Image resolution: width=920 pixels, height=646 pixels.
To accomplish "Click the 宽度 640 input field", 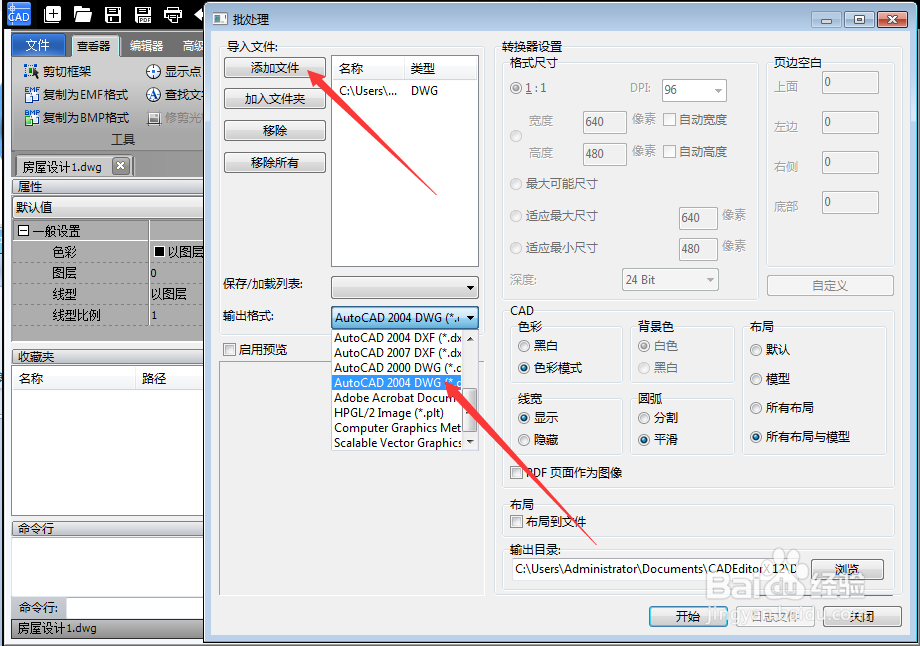I will pyautogui.click(x=605, y=122).
